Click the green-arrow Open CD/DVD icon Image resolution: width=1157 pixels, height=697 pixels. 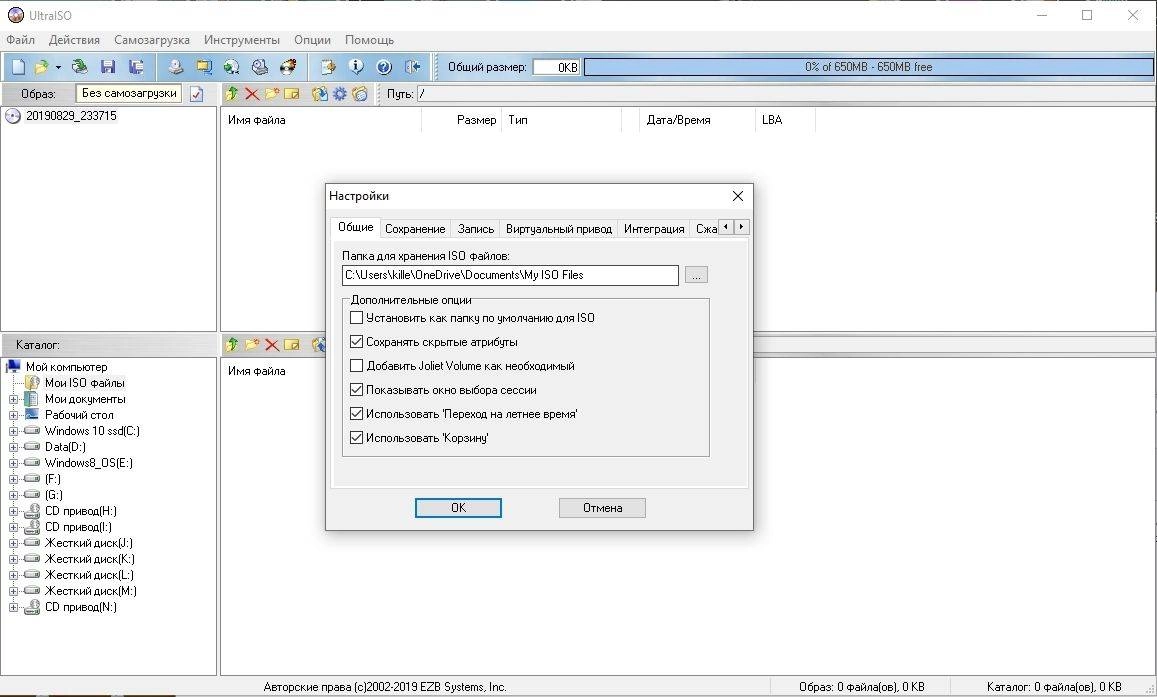tap(80, 67)
